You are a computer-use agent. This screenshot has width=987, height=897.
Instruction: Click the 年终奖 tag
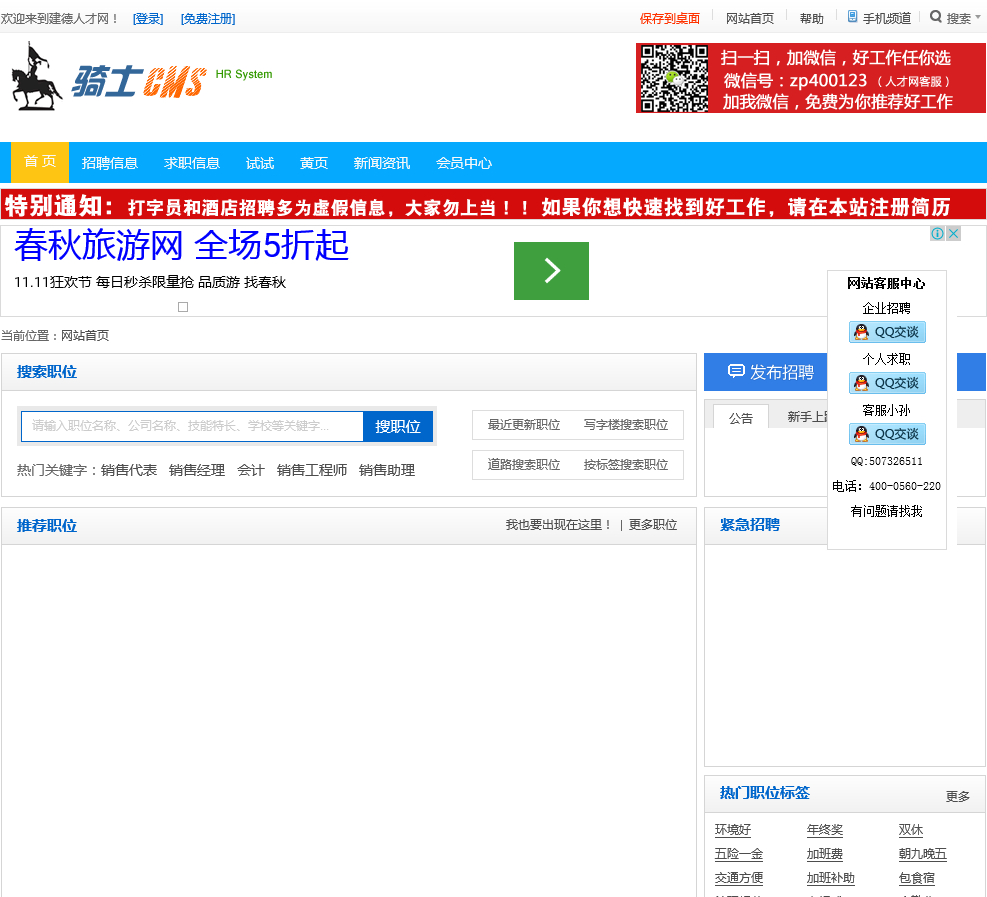tap(825, 830)
